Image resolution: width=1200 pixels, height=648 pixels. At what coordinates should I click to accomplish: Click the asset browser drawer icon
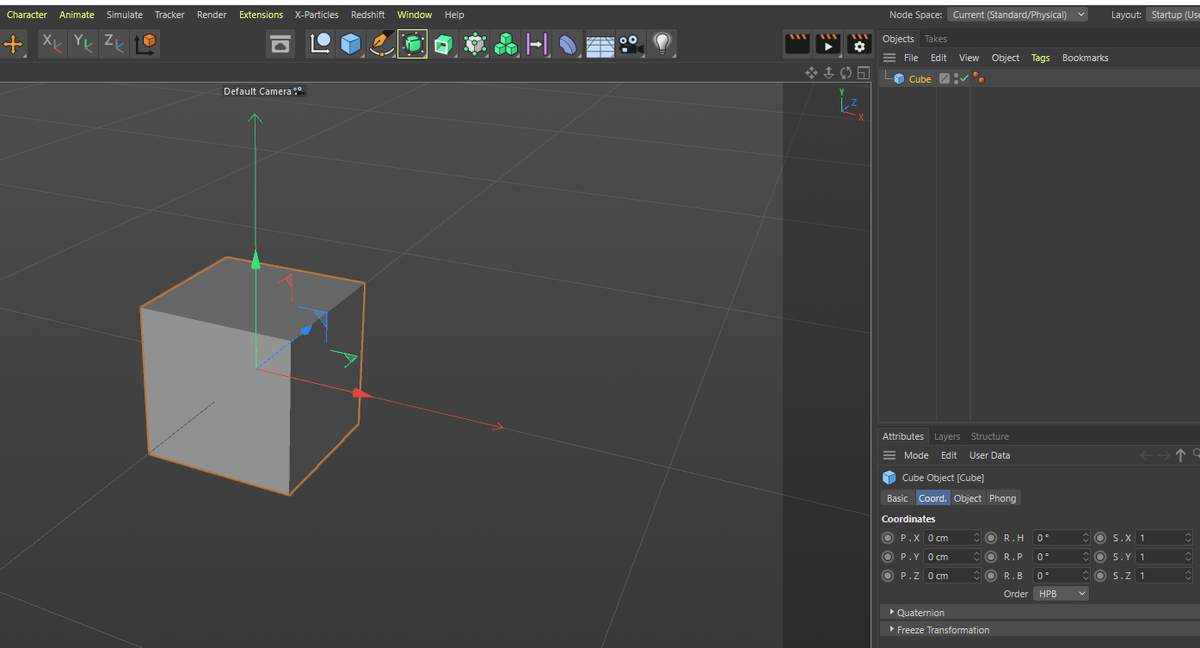point(281,44)
